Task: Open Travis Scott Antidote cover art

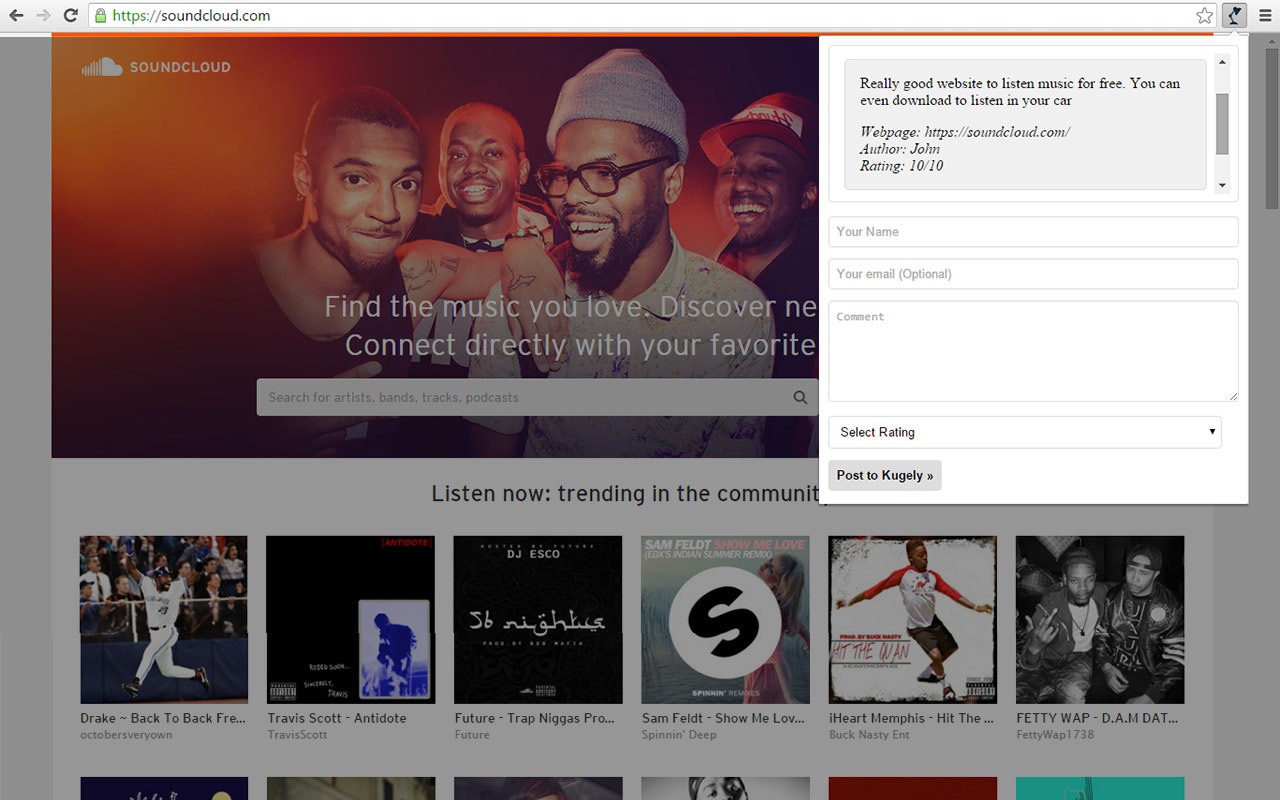Action: 350,620
